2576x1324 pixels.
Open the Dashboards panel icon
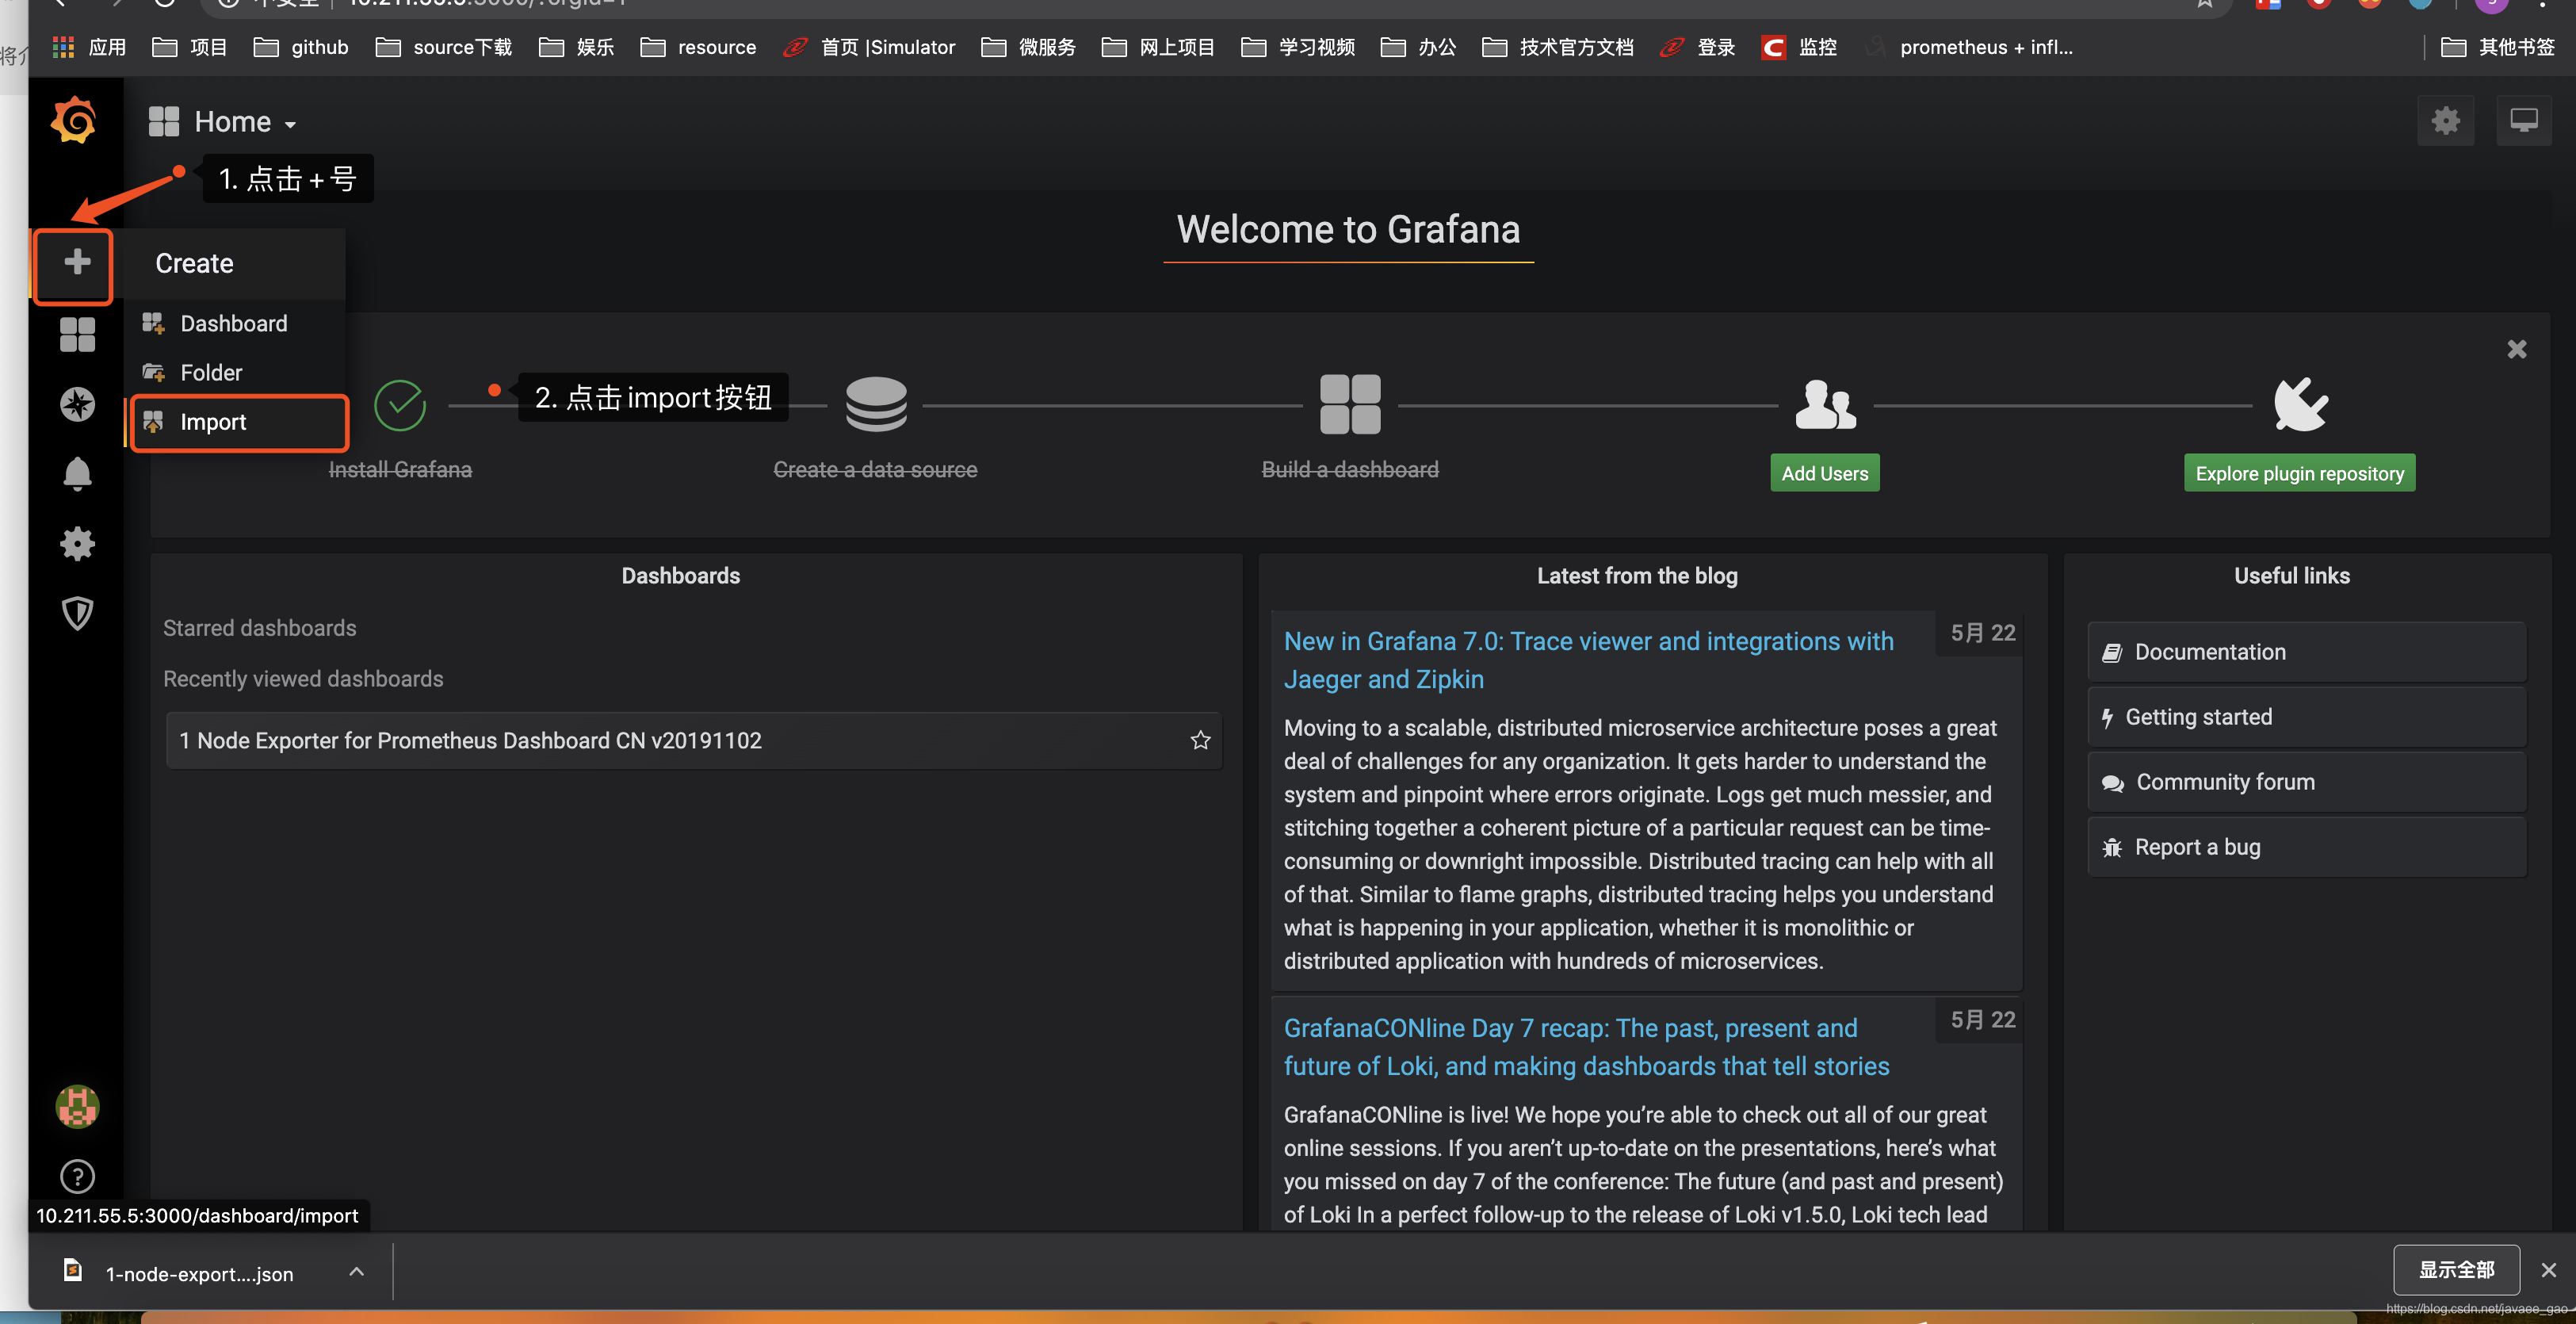click(x=78, y=333)
